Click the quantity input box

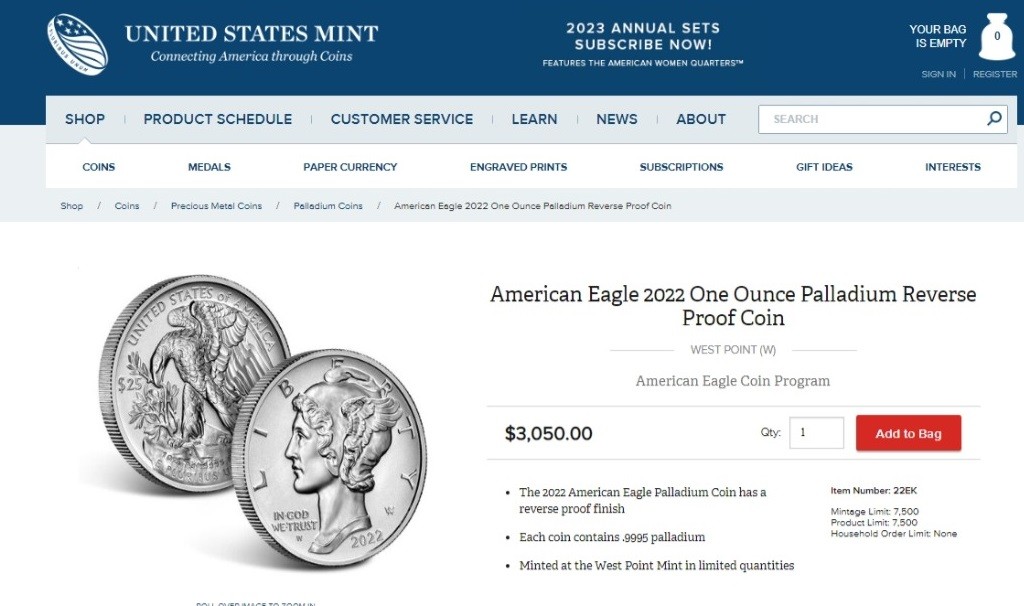tap(816, 433)
